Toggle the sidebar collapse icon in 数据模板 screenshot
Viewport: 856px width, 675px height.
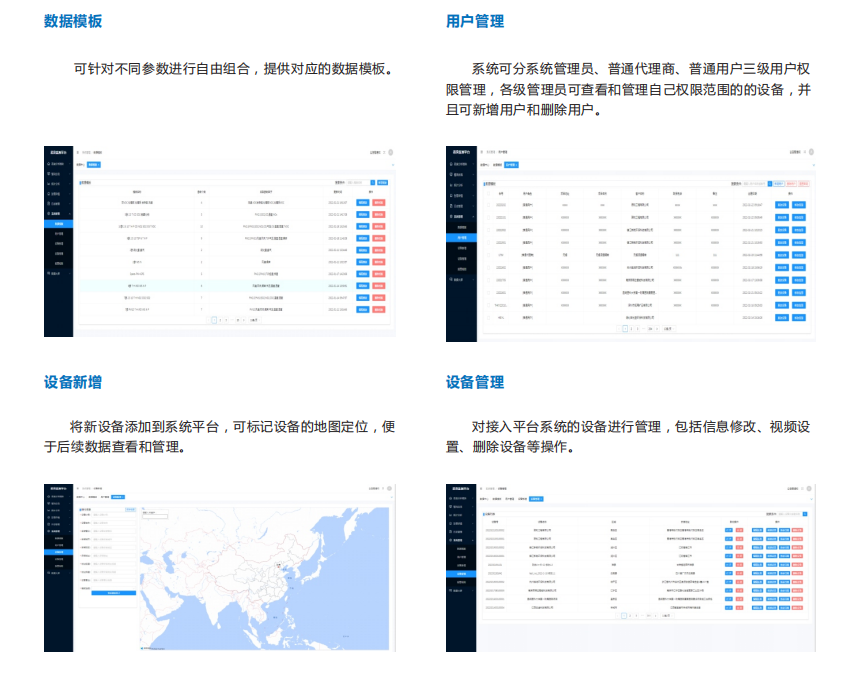(78, 152)
